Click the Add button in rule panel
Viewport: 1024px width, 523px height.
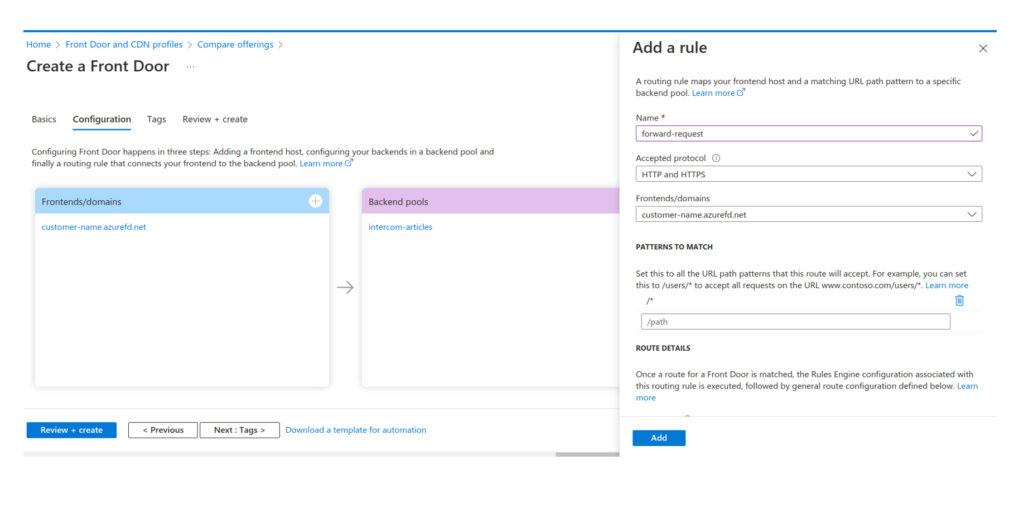[x=659, y=437]
